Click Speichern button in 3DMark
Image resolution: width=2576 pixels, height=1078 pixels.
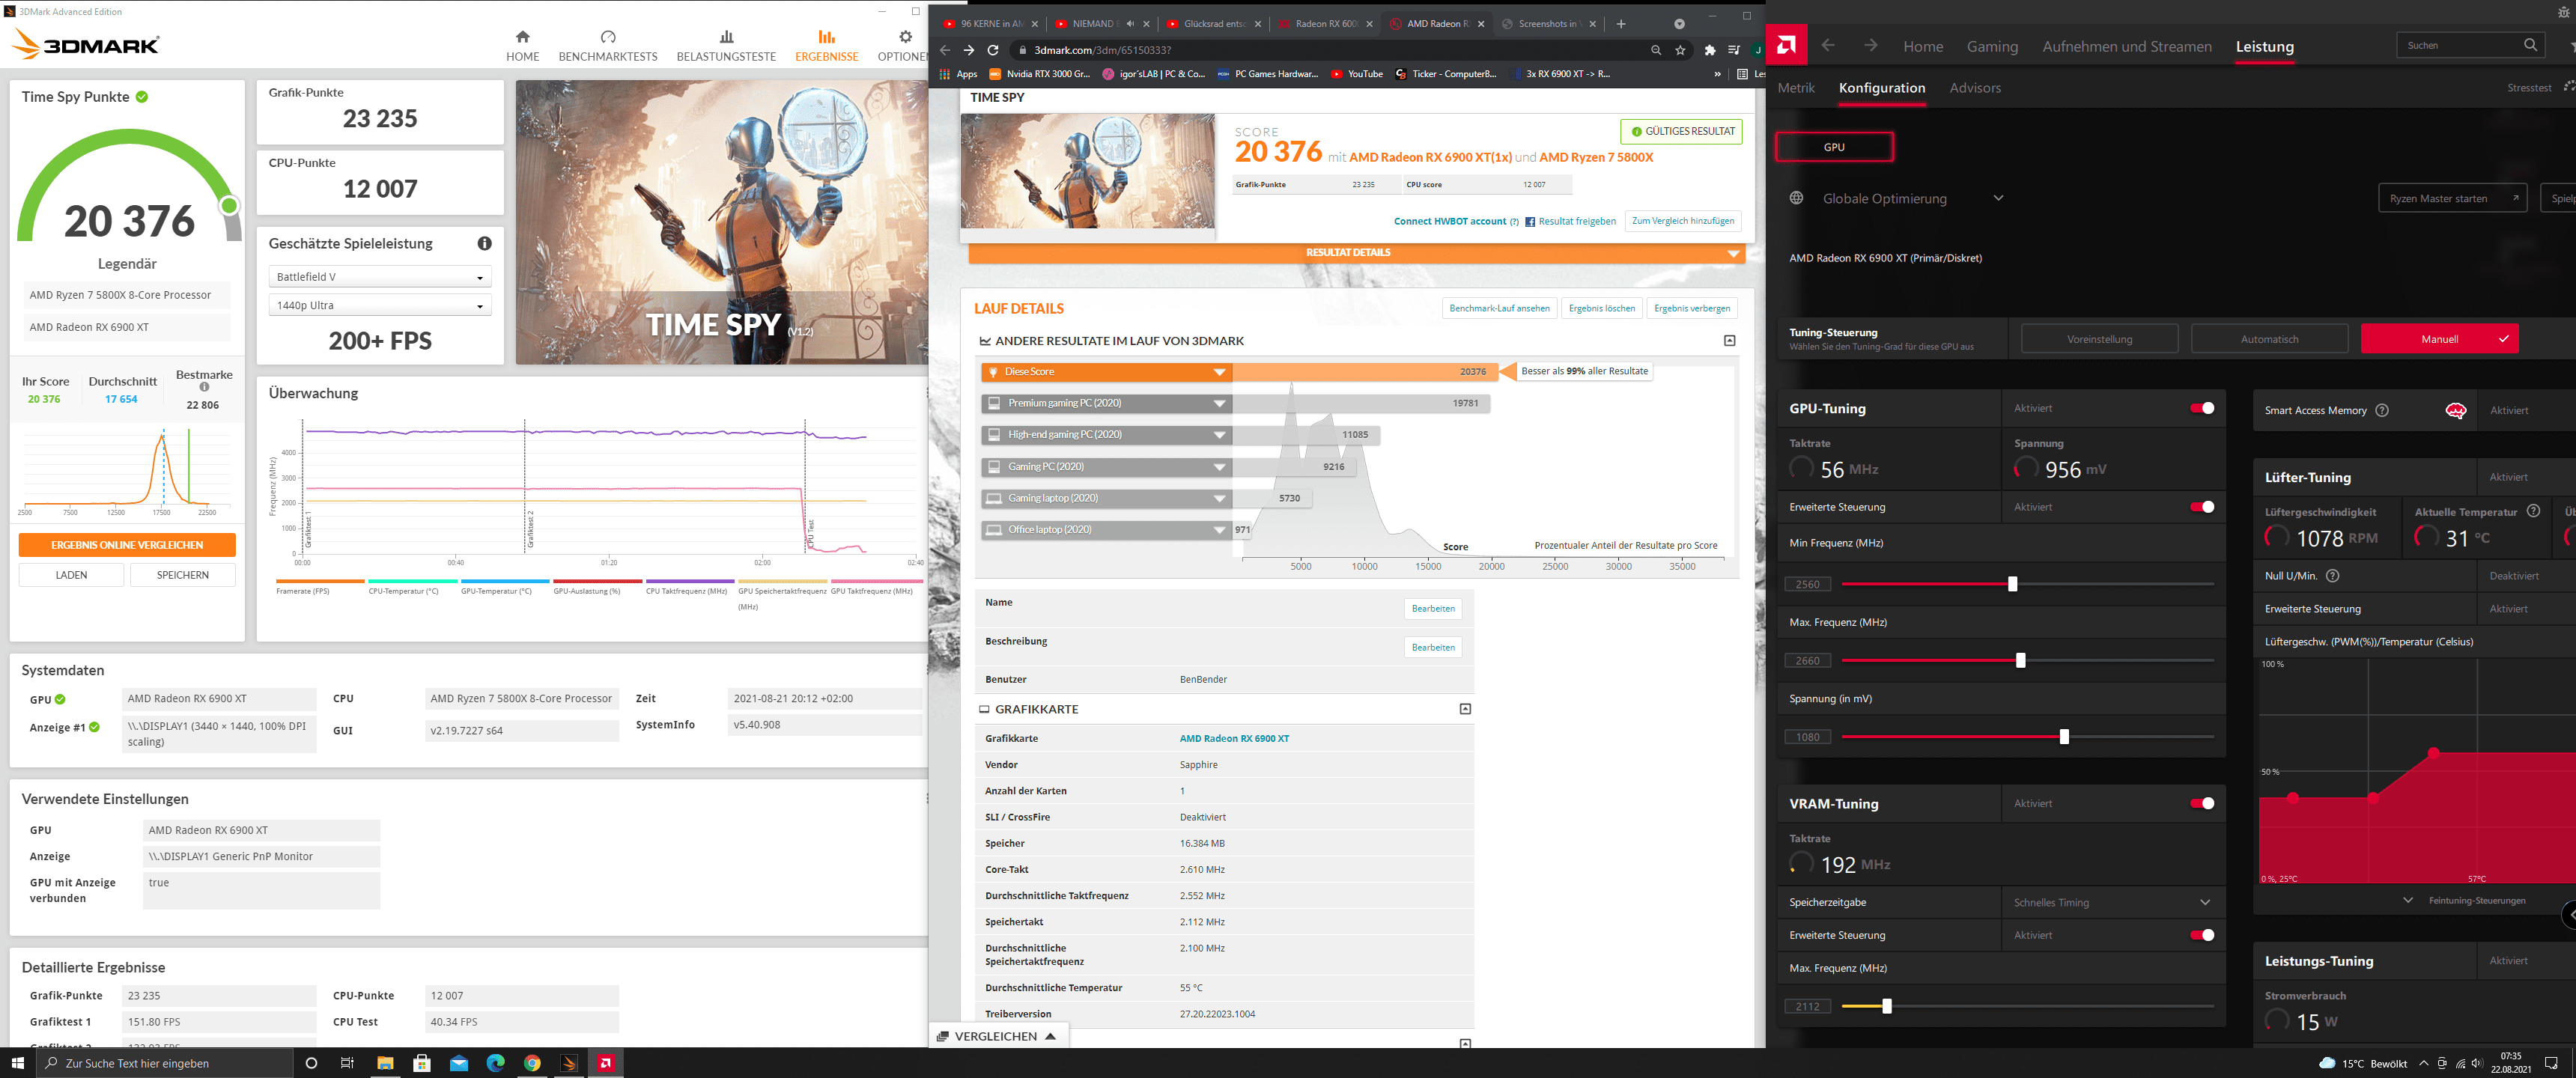182,575
